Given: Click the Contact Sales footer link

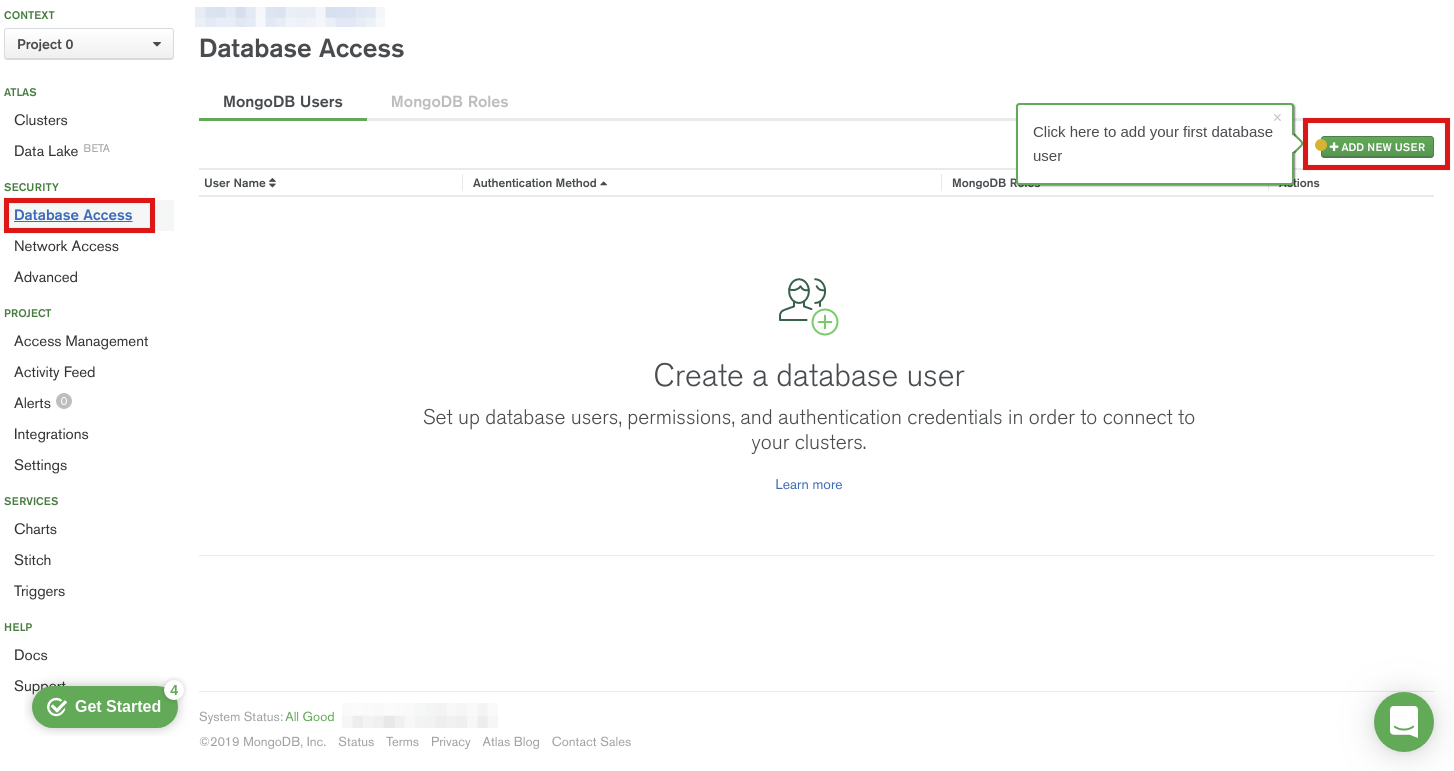Looking at the screenshot, I should [591, 742].
